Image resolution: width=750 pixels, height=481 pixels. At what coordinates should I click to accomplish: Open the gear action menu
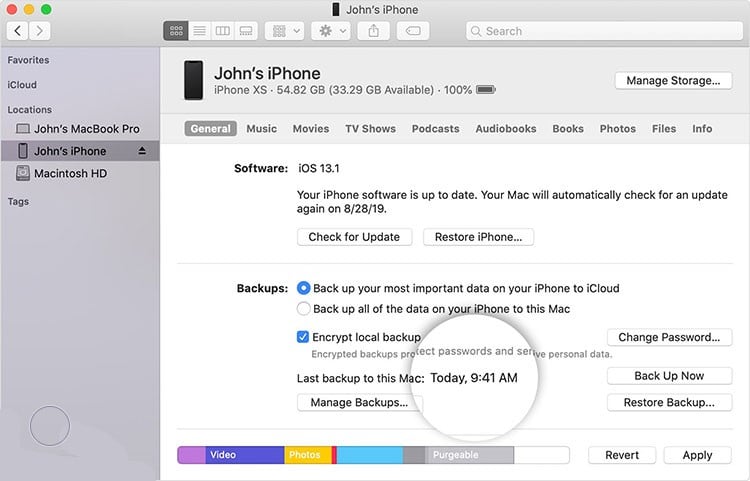[331, 31]
